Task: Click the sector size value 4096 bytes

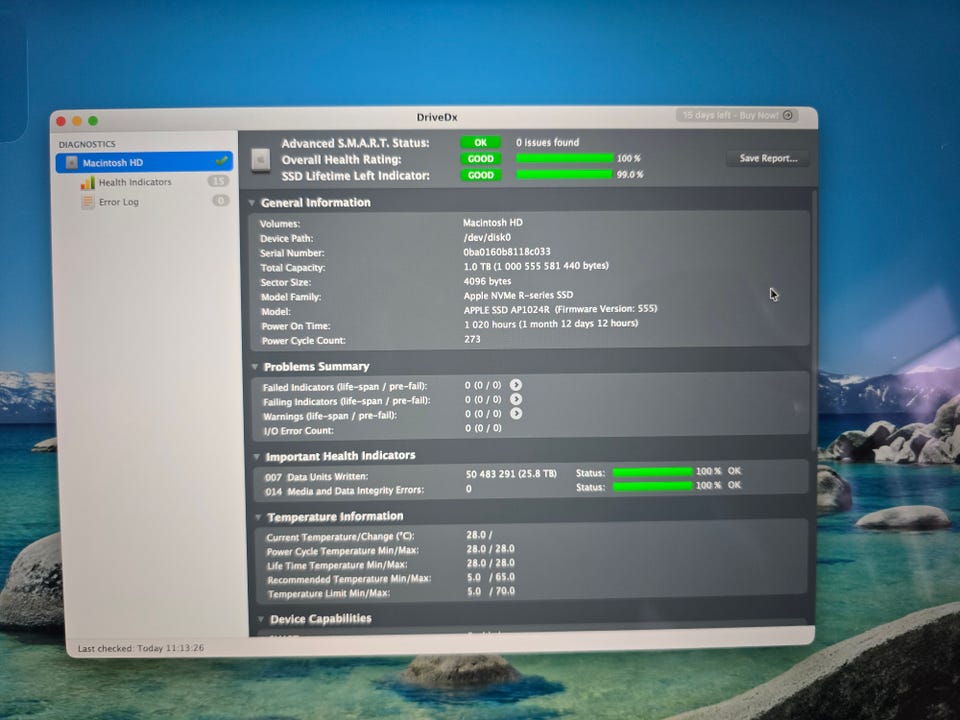Action: [x=487, y=281]
